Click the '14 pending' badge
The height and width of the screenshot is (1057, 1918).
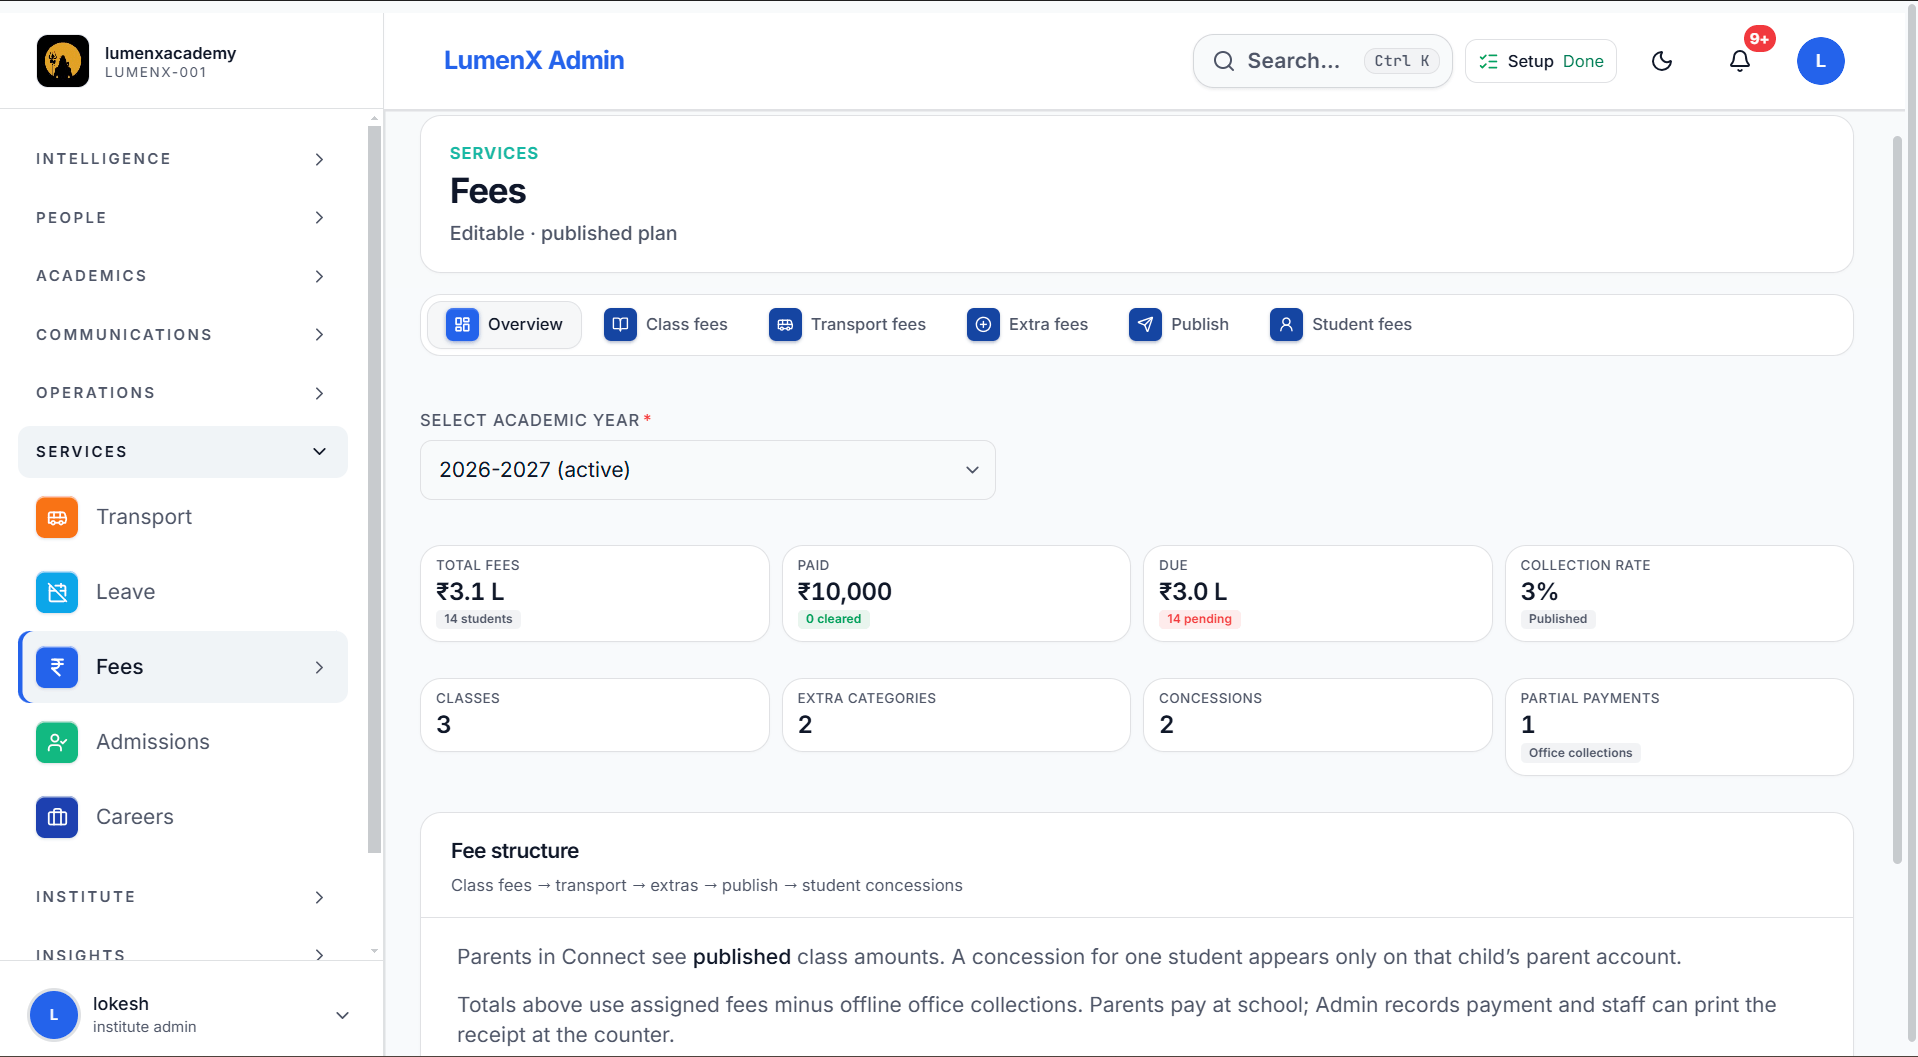(1199, 619)
